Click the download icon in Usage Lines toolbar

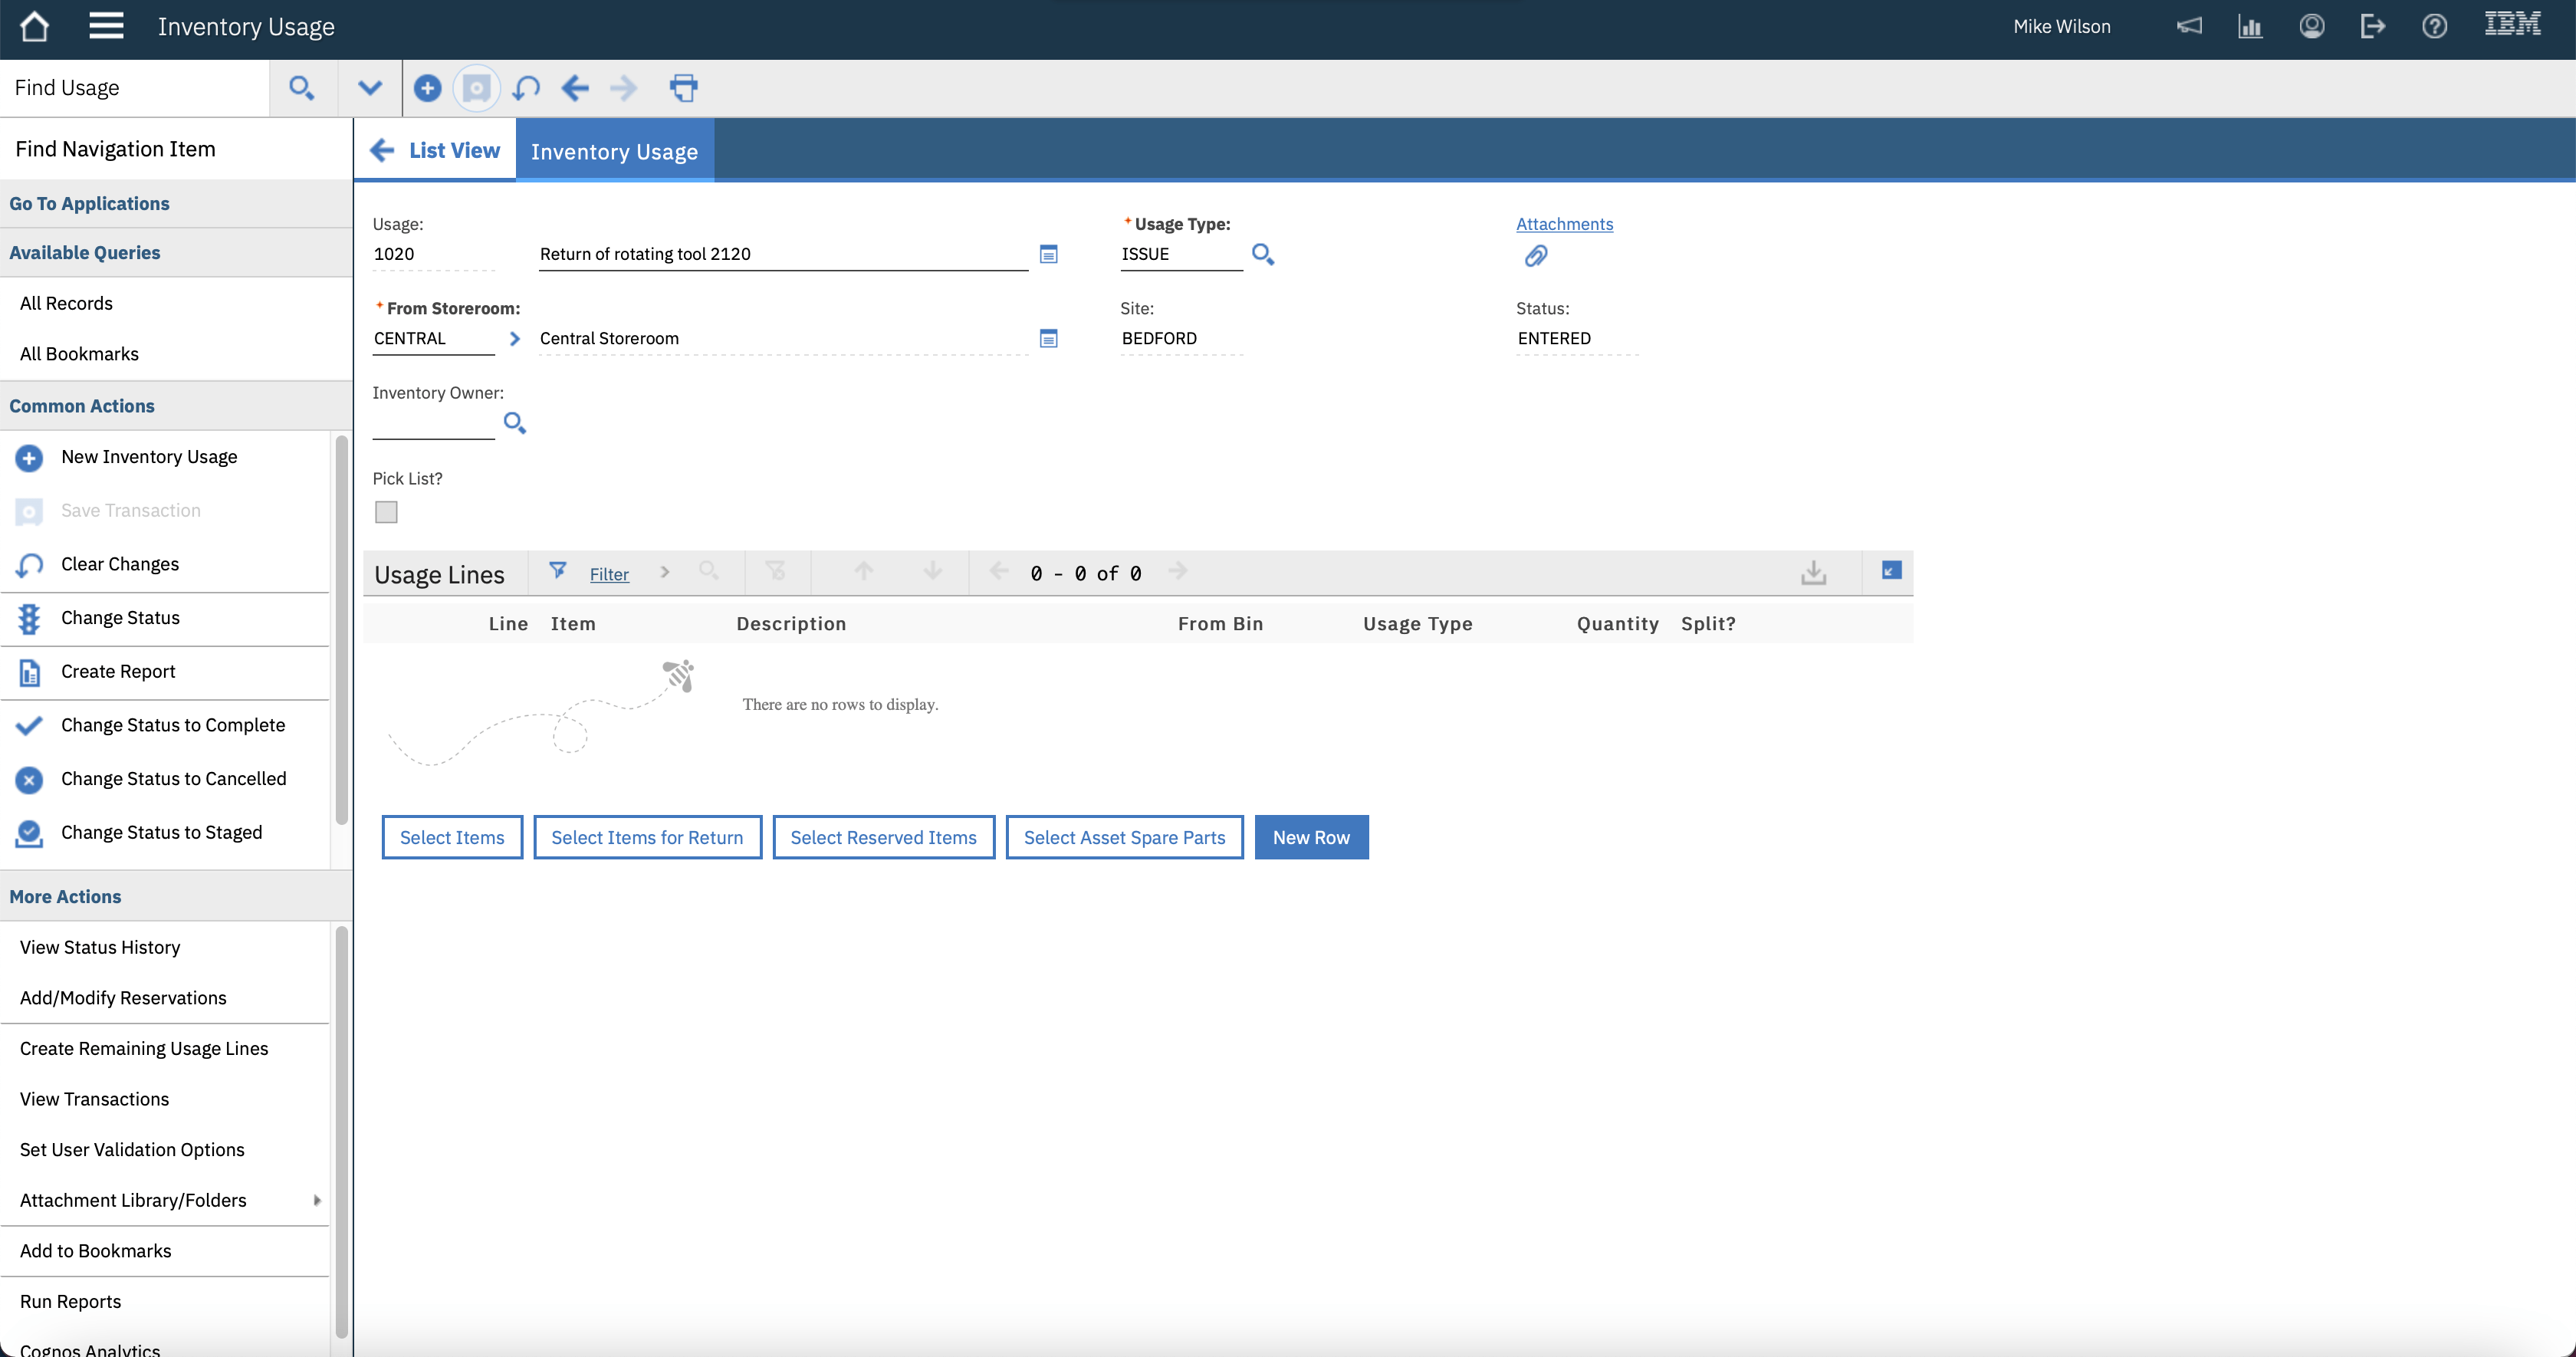click(x=1813, y=572)
